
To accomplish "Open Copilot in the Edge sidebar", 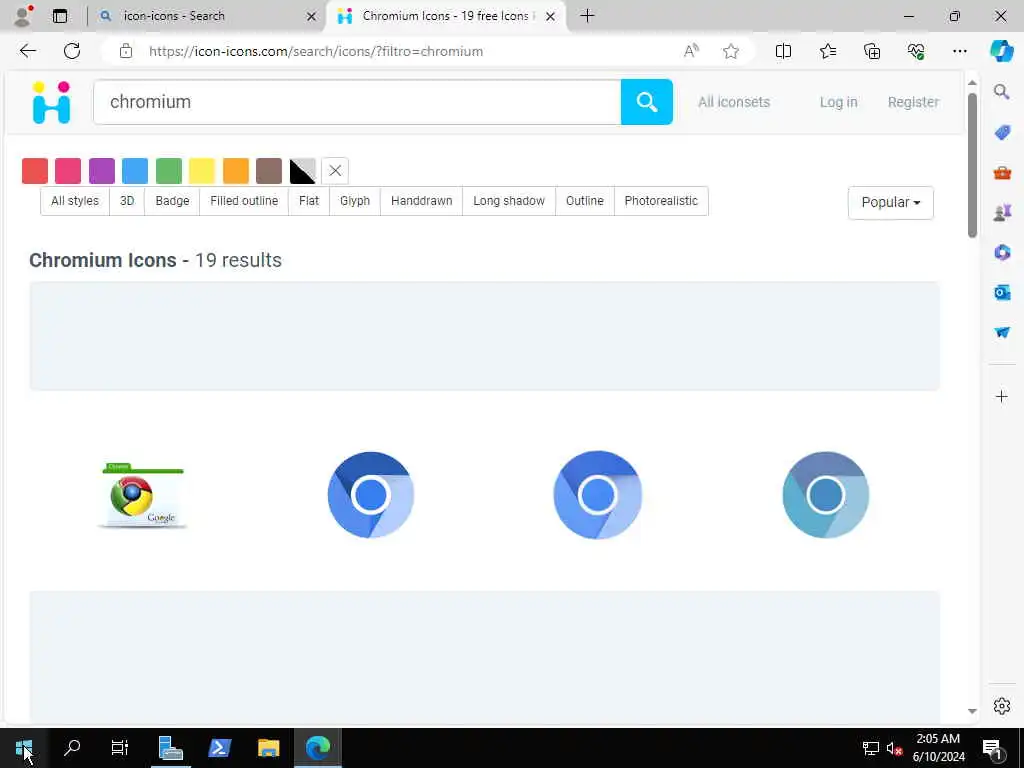I will tap(1001, 51).
